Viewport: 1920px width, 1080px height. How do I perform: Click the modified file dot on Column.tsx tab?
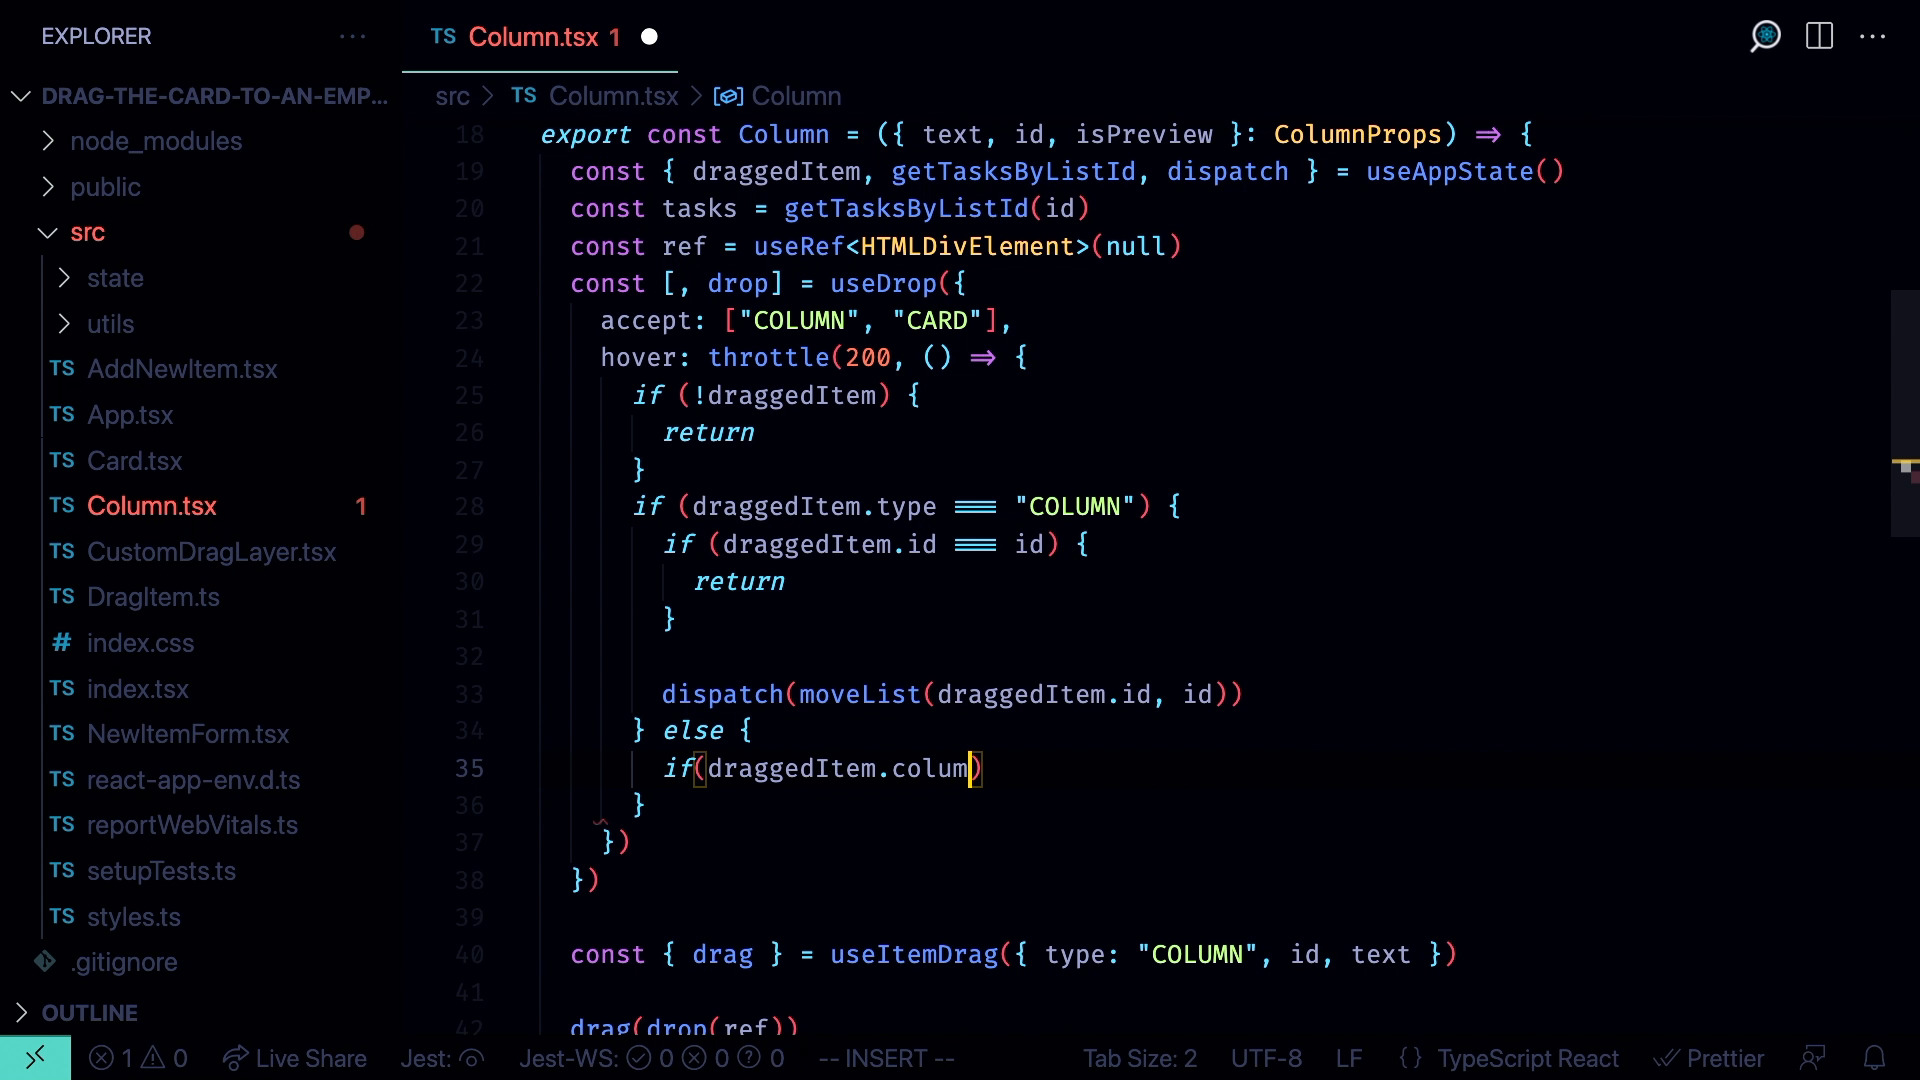(x=649, y=36)
